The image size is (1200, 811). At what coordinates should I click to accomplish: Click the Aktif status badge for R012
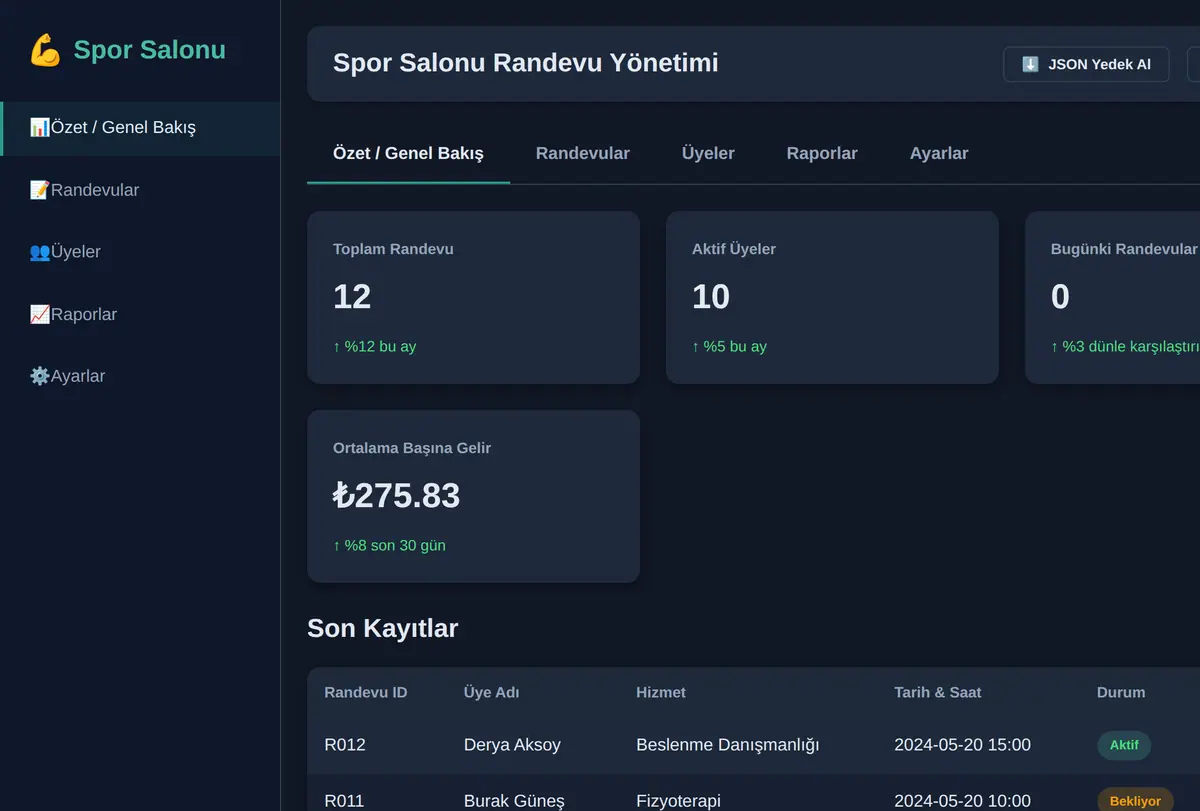pos(1124,745)
